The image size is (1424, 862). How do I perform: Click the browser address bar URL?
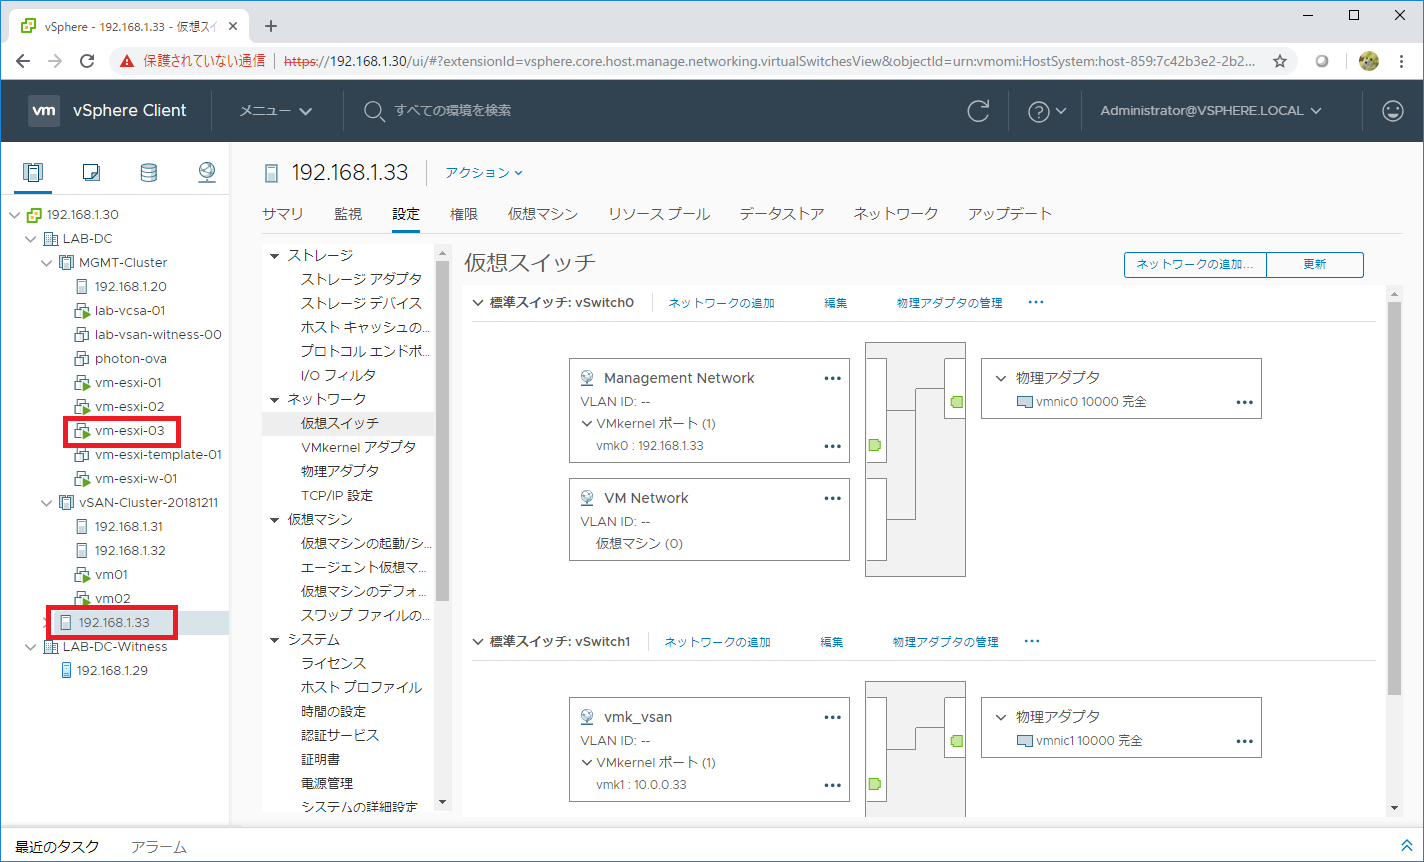pyautogui.click(x=770, y=61)
